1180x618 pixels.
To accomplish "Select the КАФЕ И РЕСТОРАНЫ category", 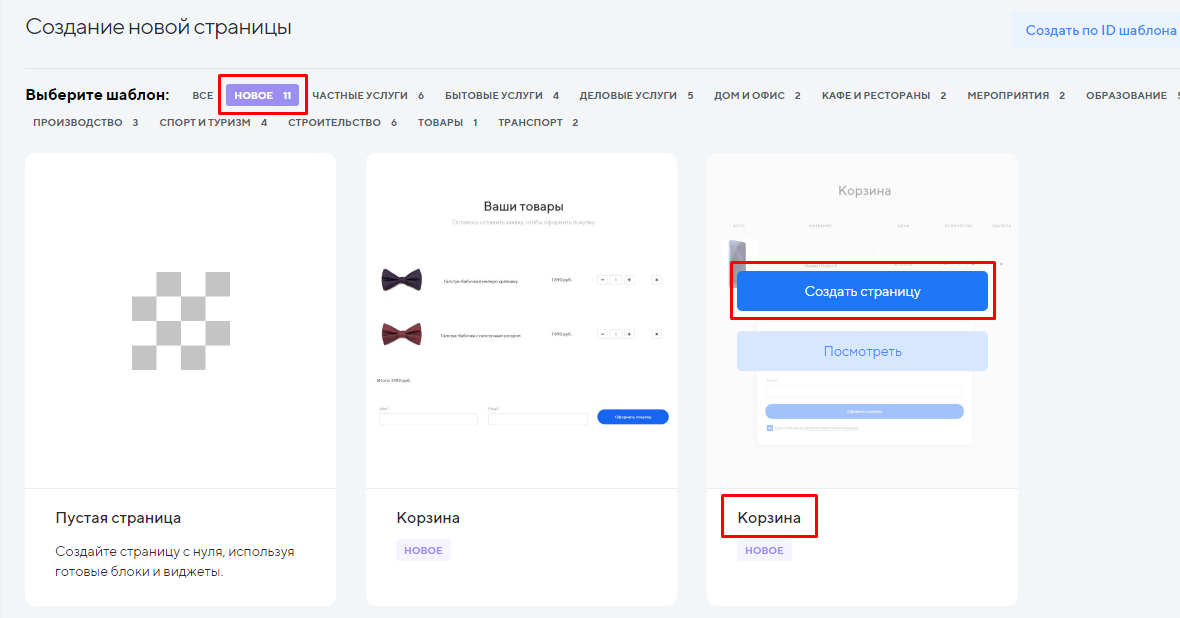I will (883, 96).
